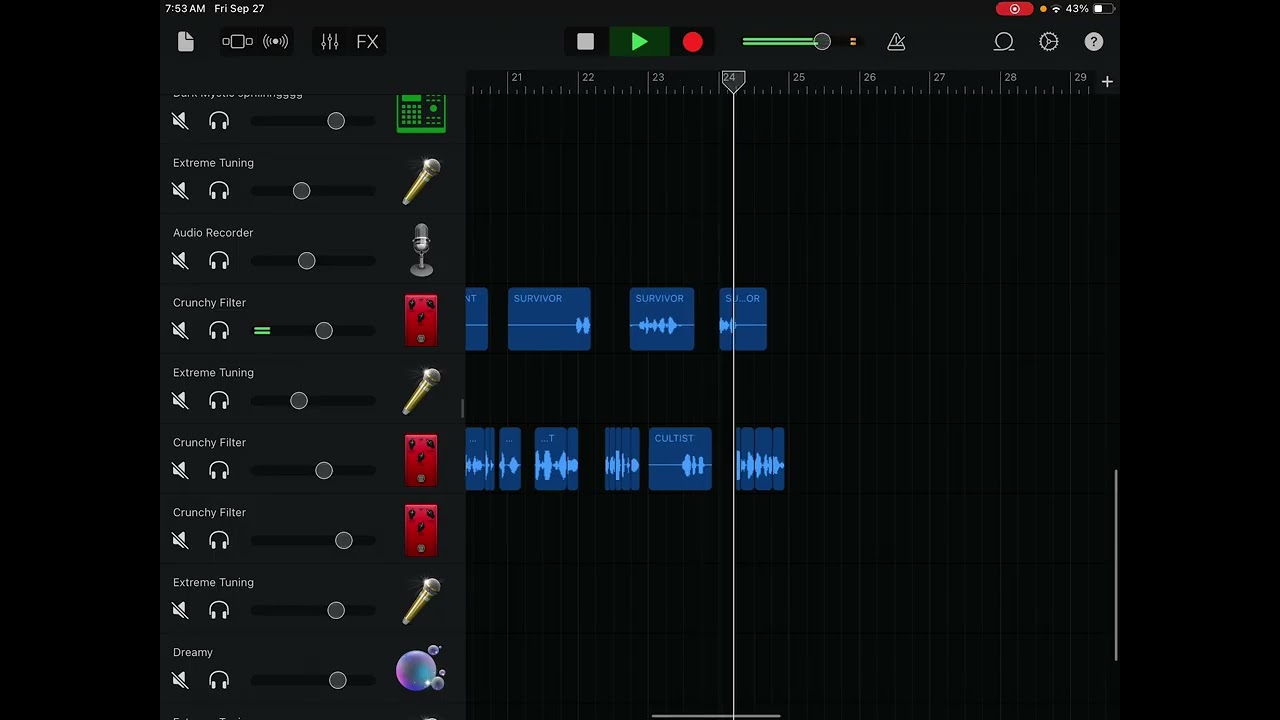
Task: Mute the drum machine track at top
Action: (x=180, y=121)
